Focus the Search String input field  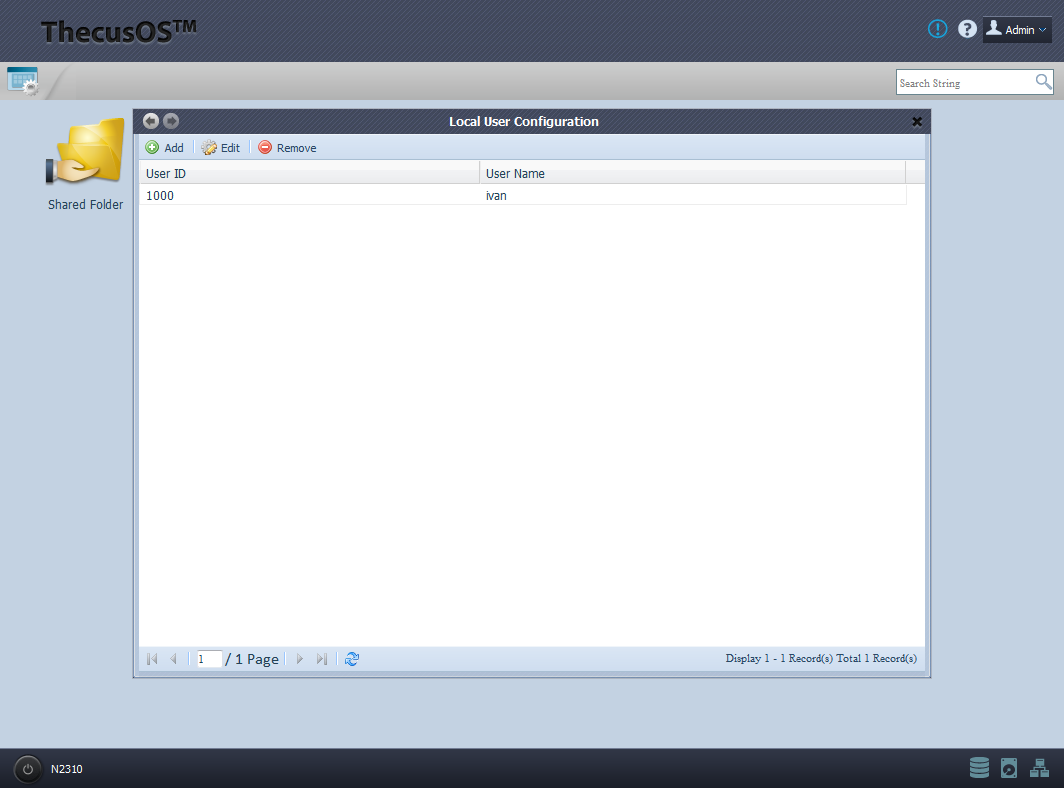(x=964, y=83)
